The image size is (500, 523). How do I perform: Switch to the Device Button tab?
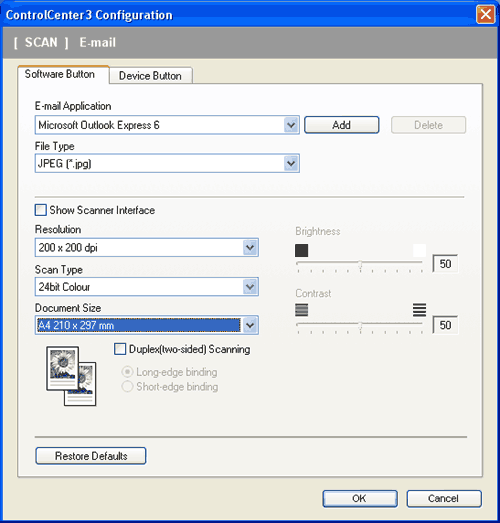pos(150,76)
